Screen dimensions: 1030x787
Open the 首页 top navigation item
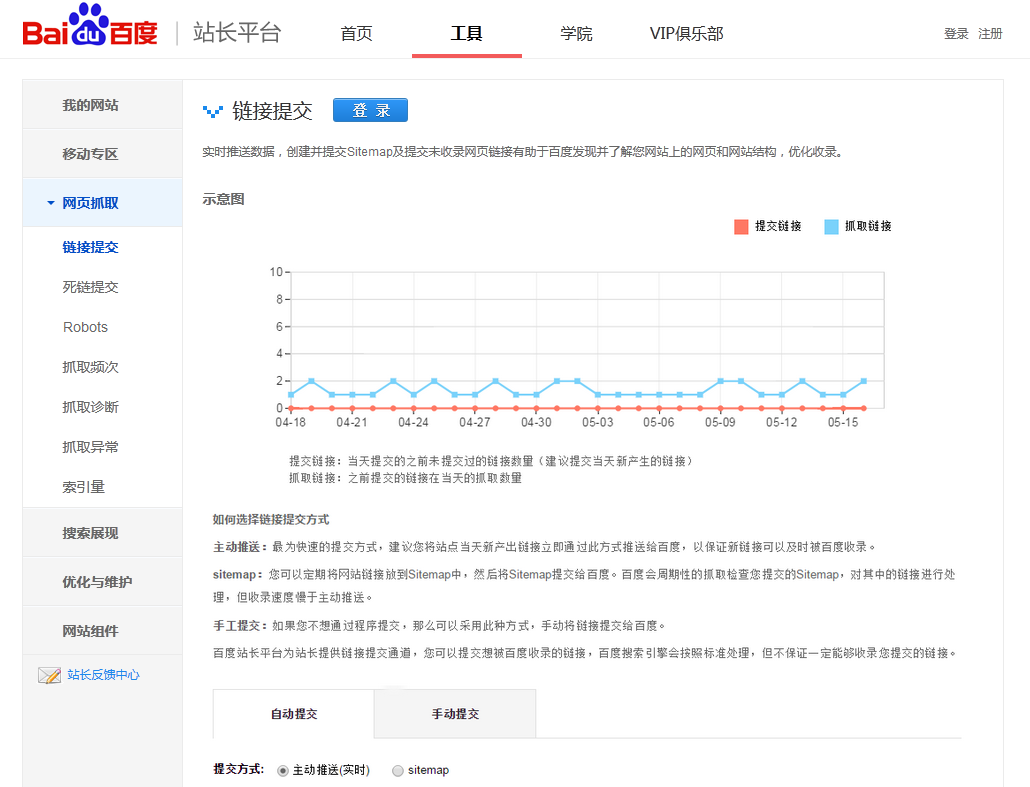pyautogui.click(x=356, y=34)
